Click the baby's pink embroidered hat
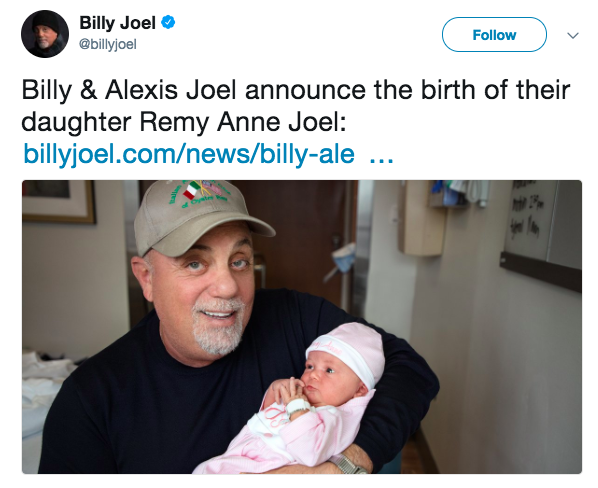 click(x=346, y=351)
